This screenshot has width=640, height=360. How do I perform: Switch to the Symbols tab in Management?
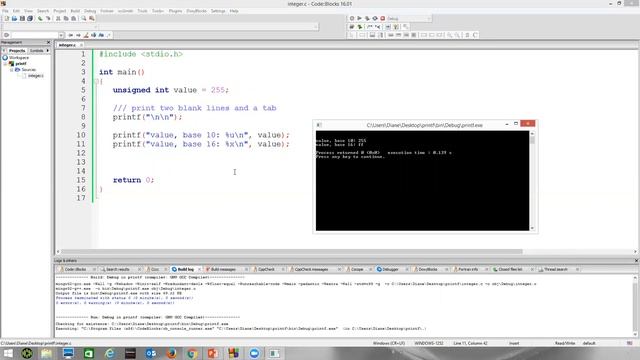[36, 51]
